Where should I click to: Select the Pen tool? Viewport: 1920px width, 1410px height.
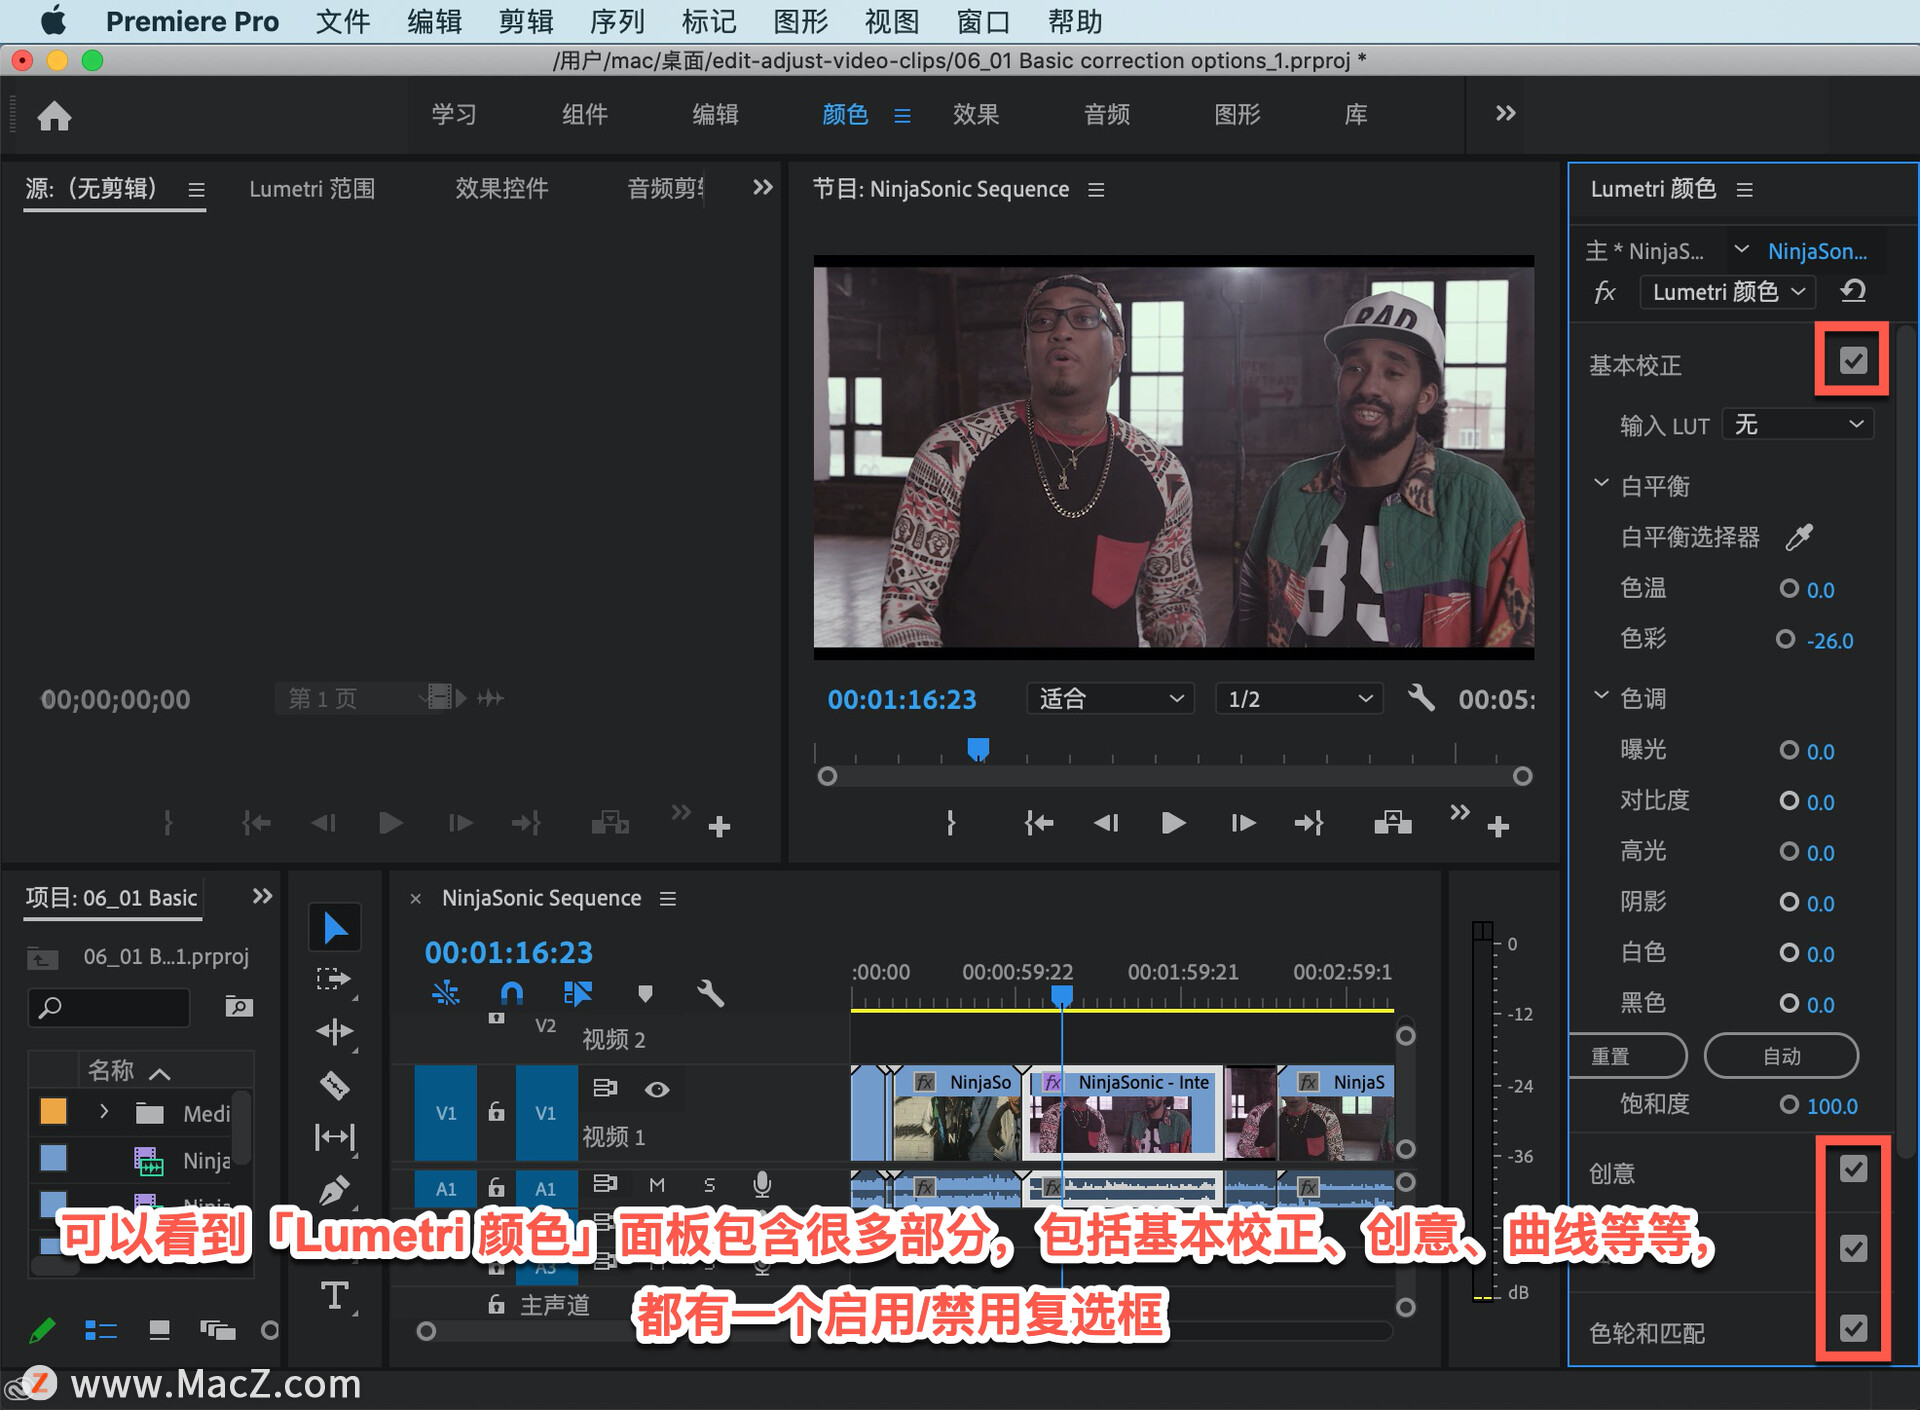[x=334, y=1190]
